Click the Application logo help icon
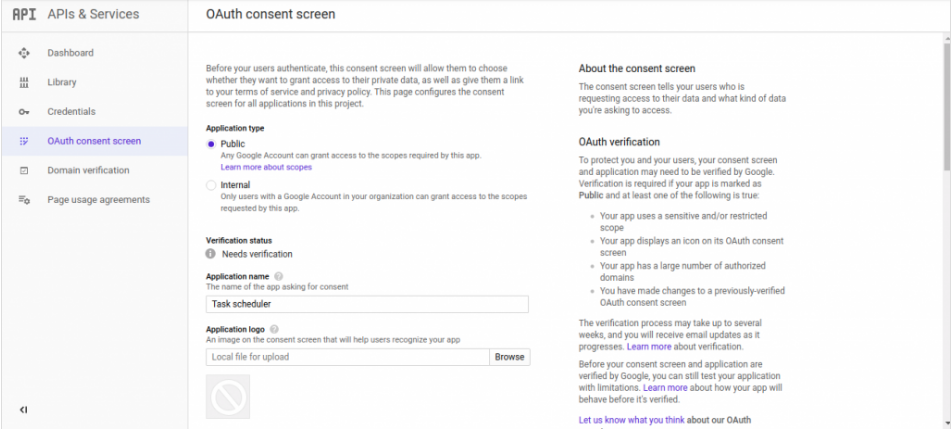This screenshot has height=429, width=952. click(x=274, y=329)
